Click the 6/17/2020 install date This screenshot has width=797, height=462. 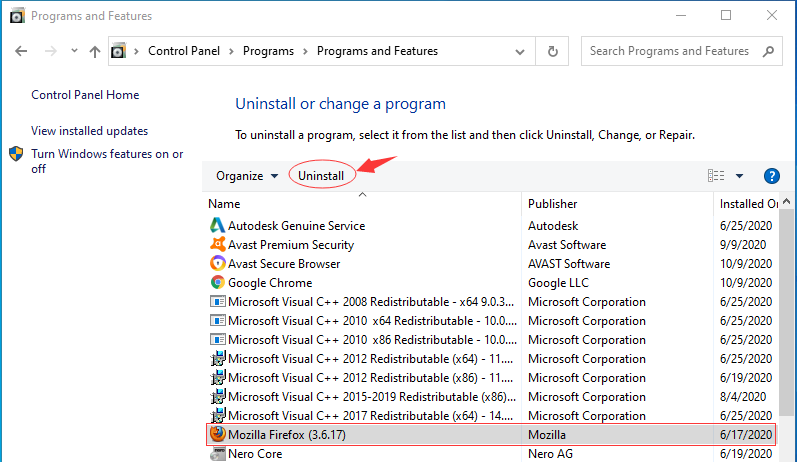coord(746,435)
